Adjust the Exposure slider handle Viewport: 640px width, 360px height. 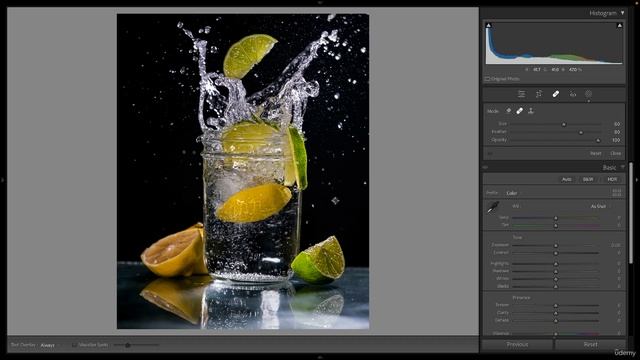(556, 245)
